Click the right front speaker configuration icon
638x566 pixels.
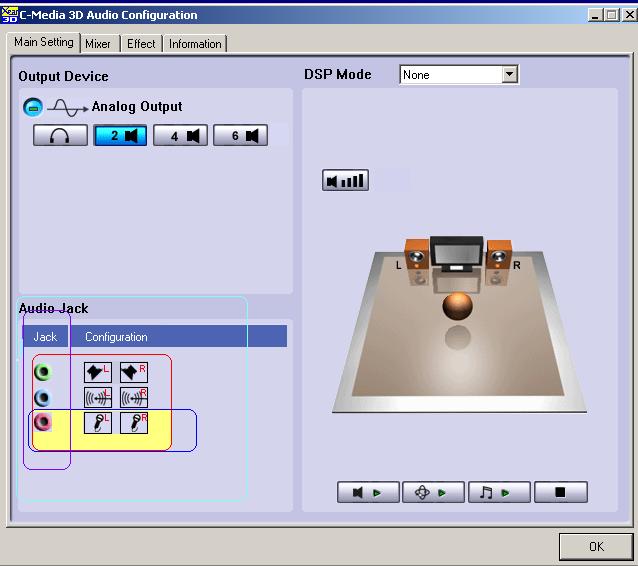(x=134, y=372)
